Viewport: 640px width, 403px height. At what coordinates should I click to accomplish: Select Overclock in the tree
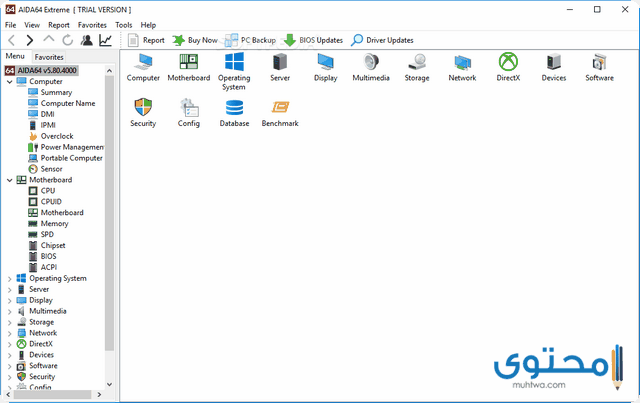pyautogui.click(x=51, y=136)
